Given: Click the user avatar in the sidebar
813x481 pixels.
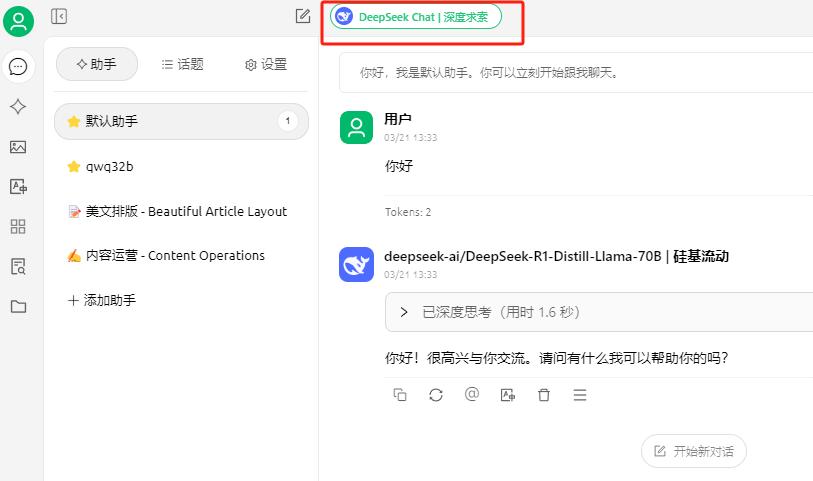Looking at the screenshot, I should (18, 21).
